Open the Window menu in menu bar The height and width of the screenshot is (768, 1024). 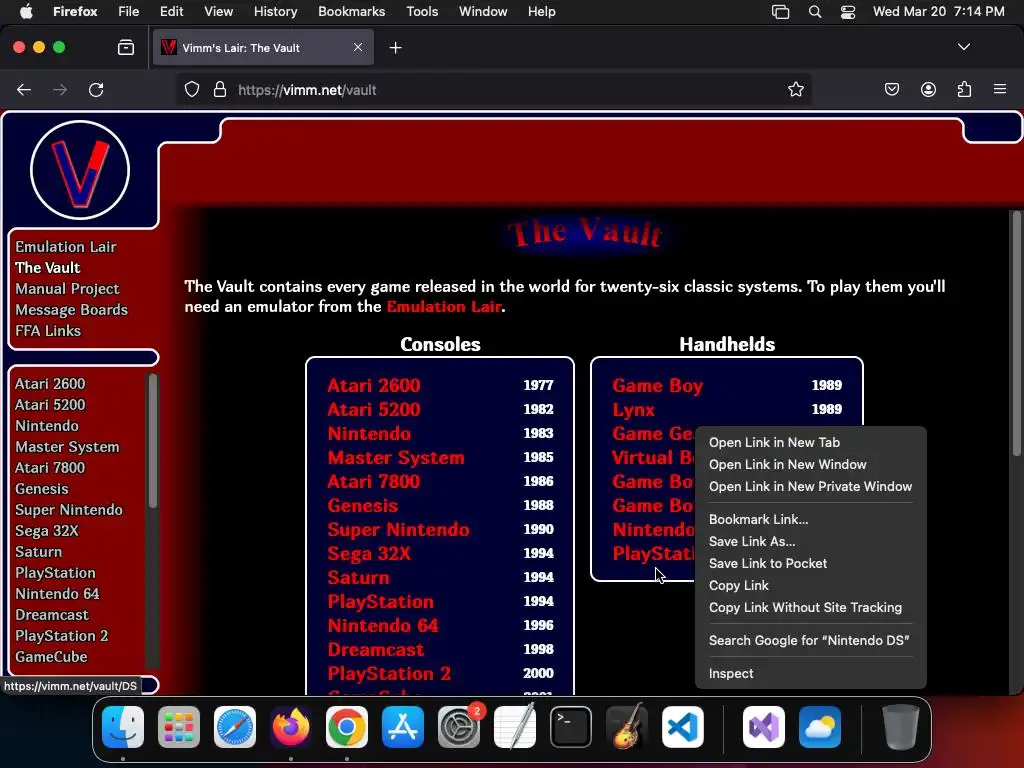click(x=483, y=11)
